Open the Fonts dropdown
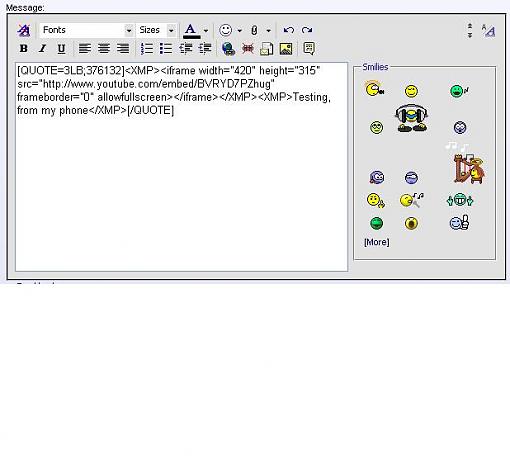Image resolution: width=510 pixels, height=464 pixels. click(x=87, y=30)
